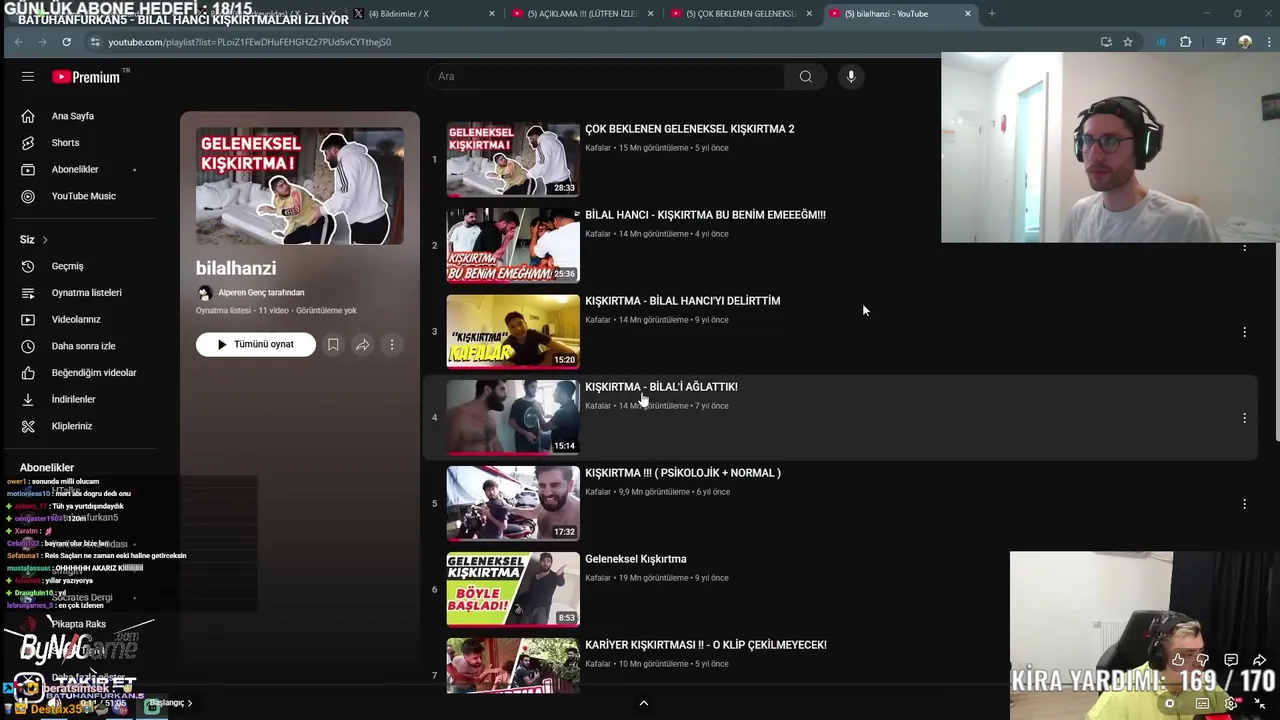The height and width of the screenshot is (720, 1280).
Task: Exit fullscreen in video player
Action: tap(1259, 703)
